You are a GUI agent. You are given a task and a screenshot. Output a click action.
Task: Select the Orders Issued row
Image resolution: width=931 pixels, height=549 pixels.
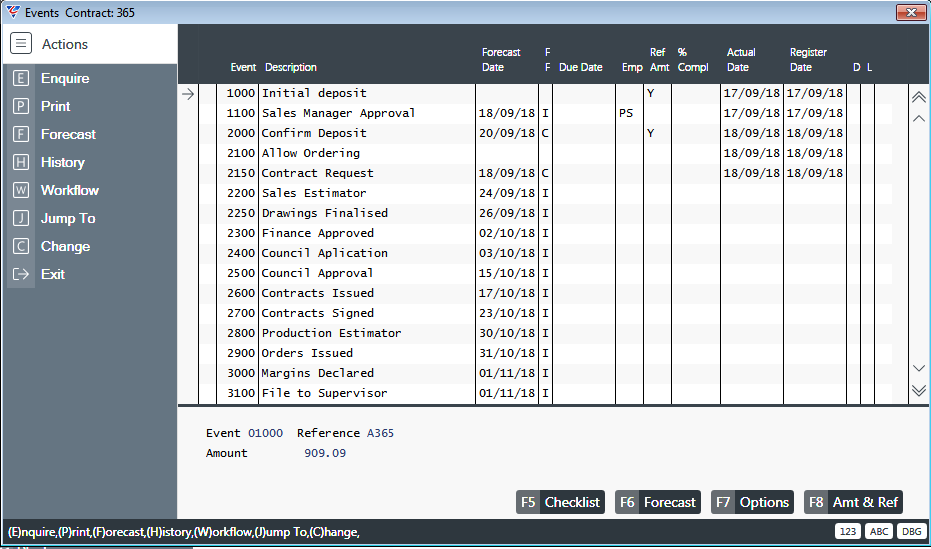coord(544,353)
